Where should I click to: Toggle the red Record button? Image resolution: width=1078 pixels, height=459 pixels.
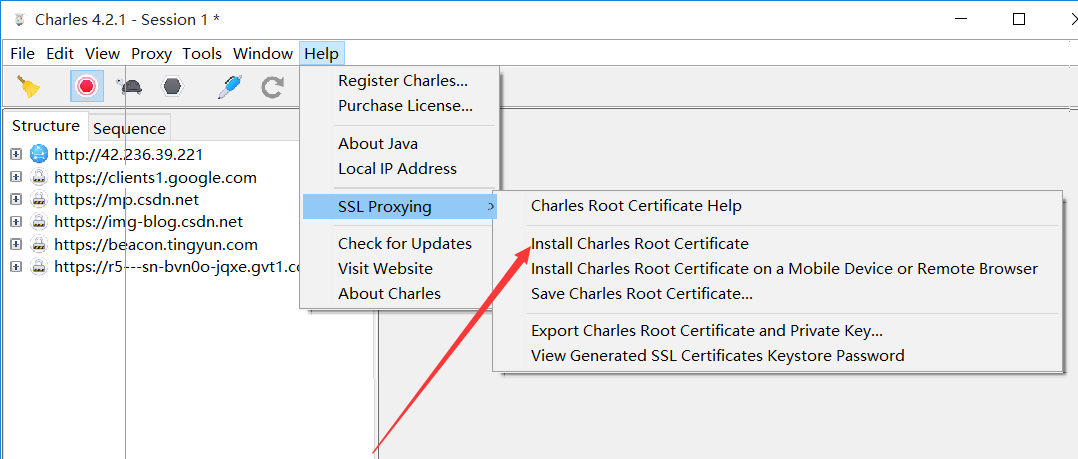click(x=87, y=87)
